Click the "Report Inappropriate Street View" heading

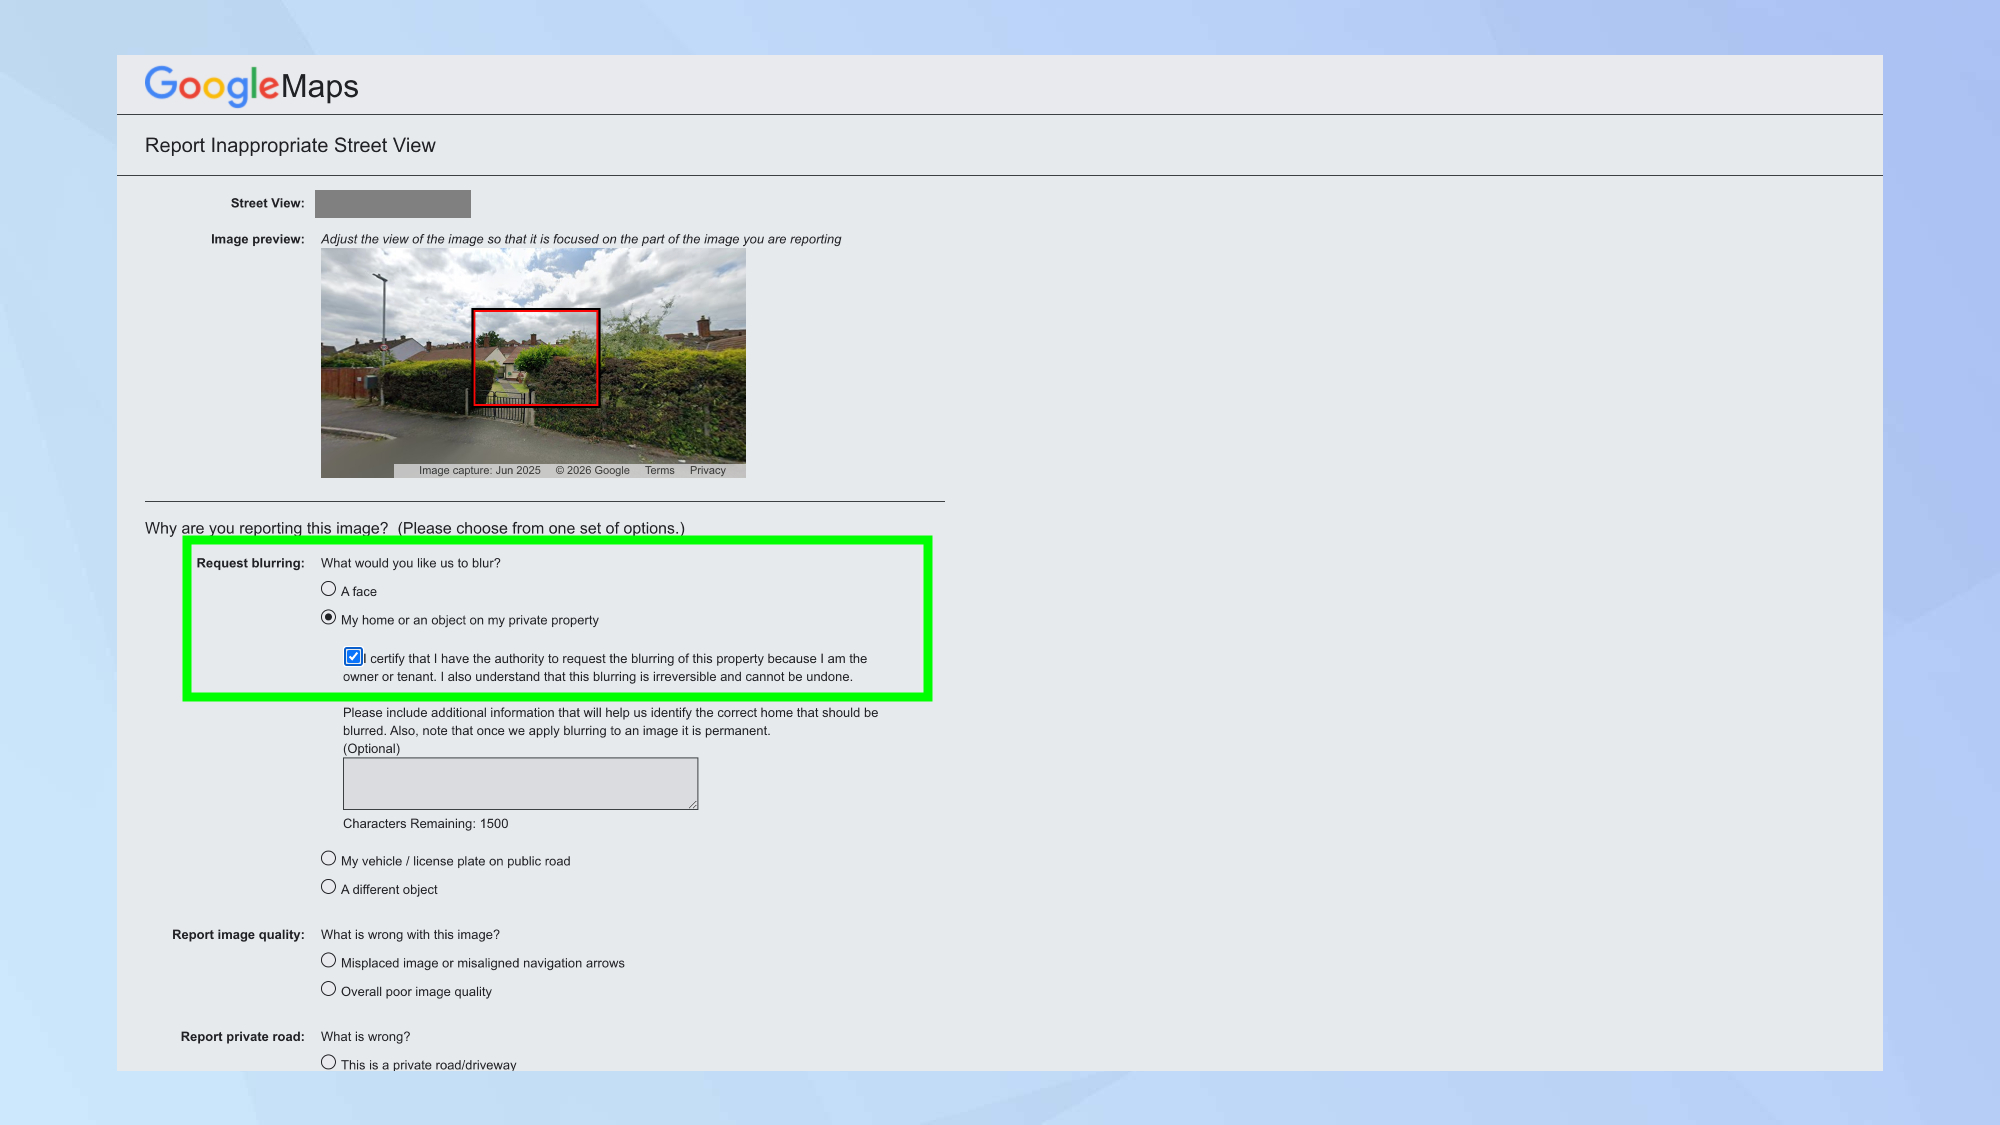click(x=290, y=146)
